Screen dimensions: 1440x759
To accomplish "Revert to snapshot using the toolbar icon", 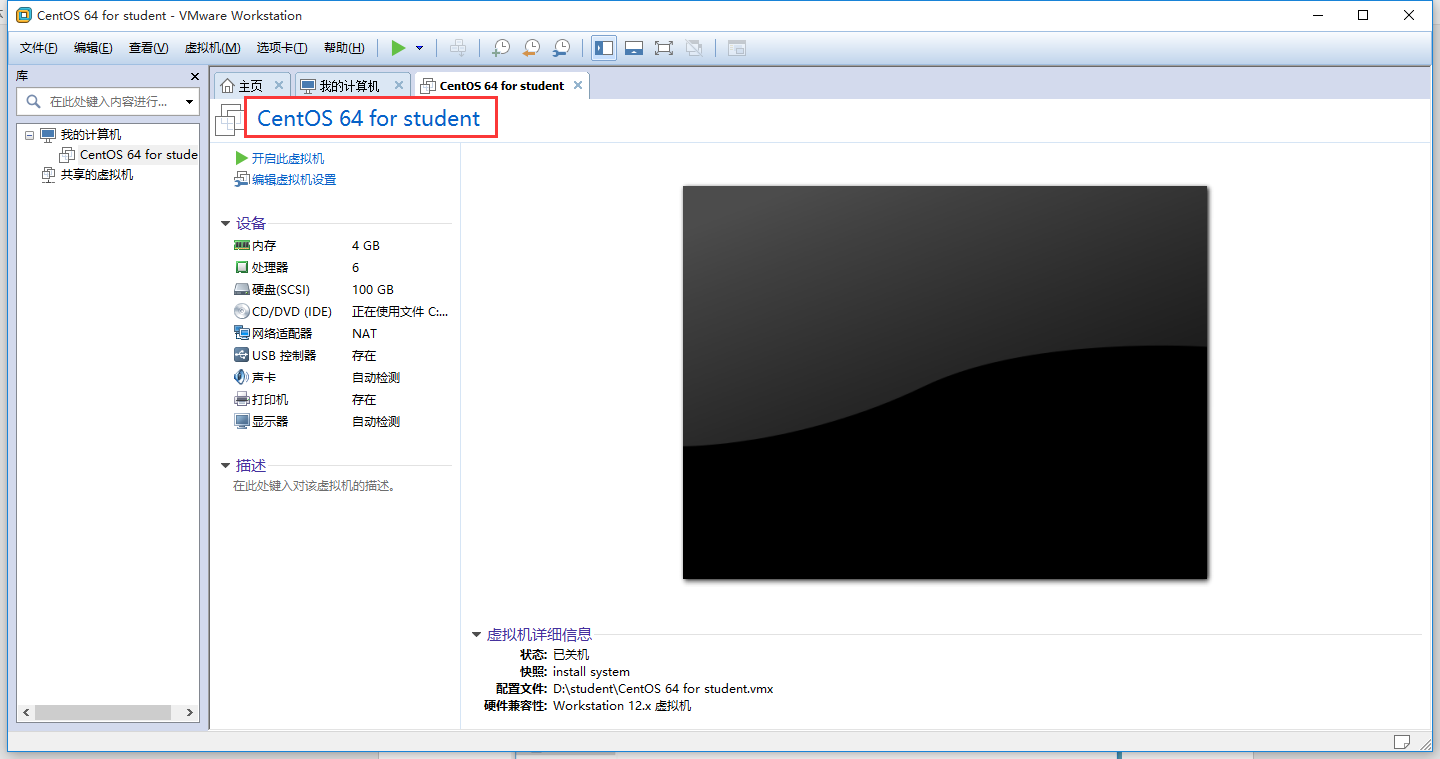I will (532, 48).
